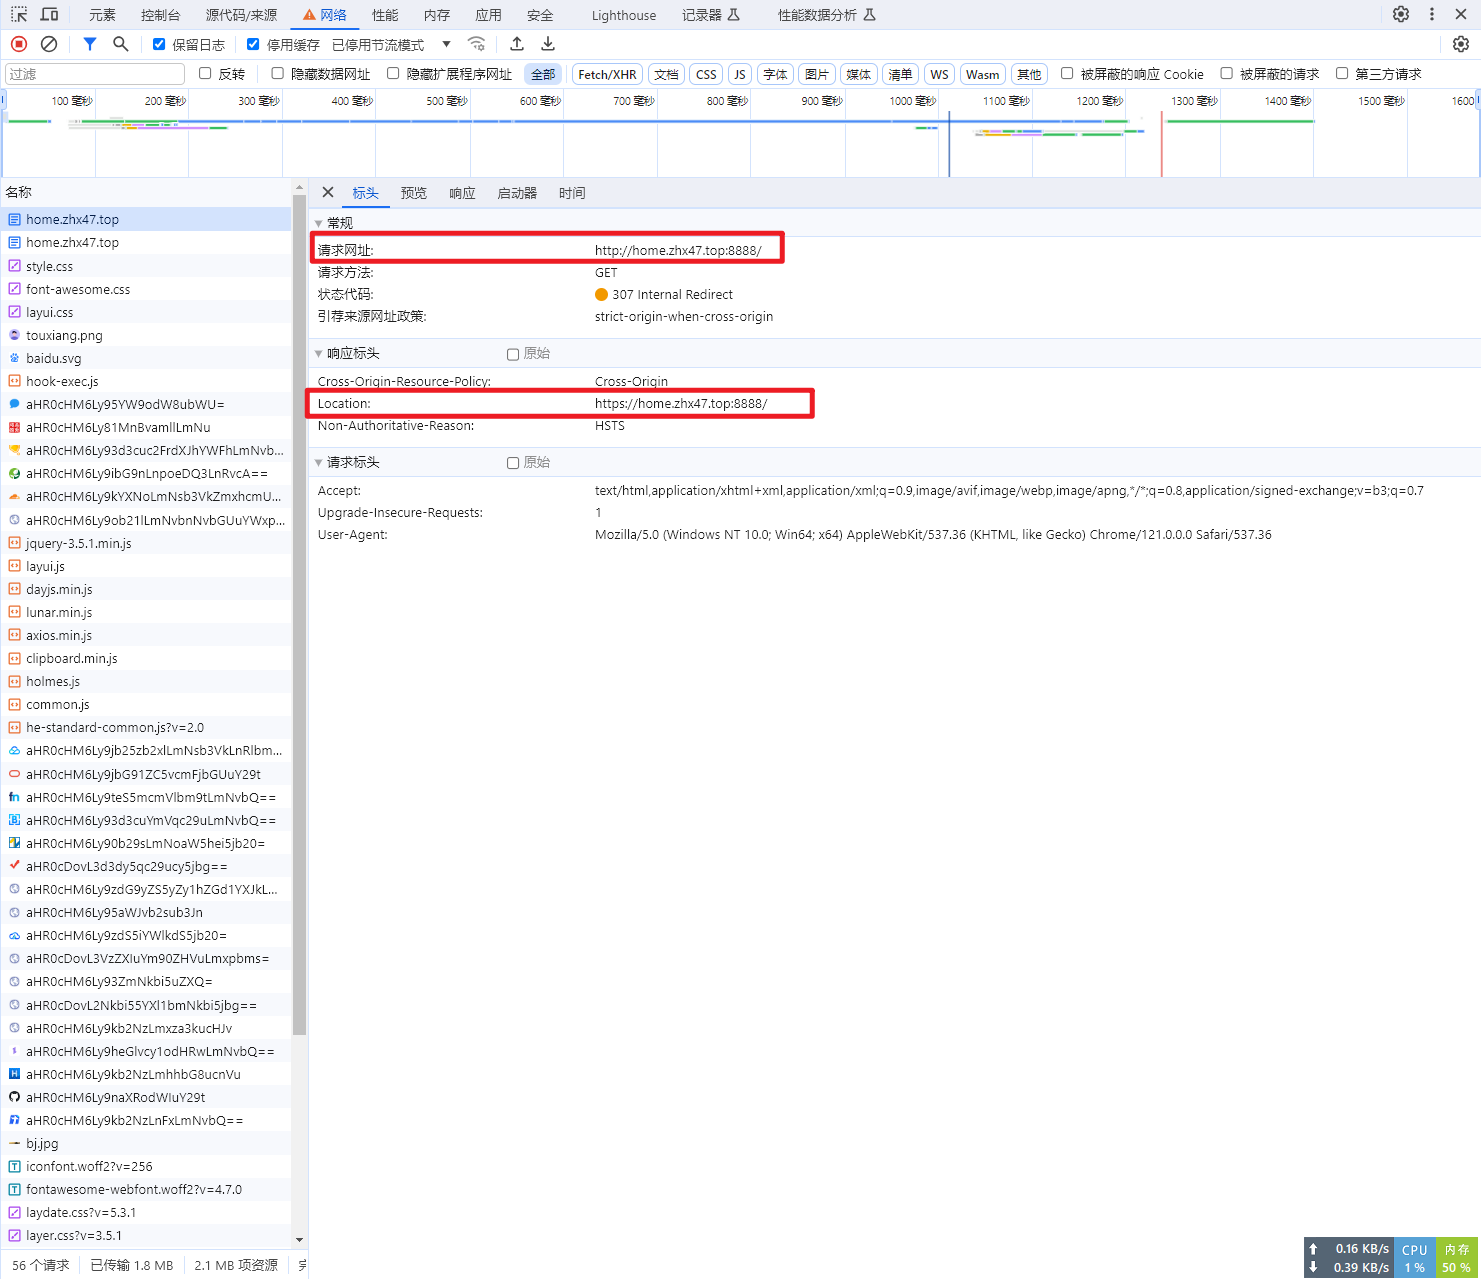Select style.css request
The width and height of the screenshot is (1481, 1279).
[146, 266]
